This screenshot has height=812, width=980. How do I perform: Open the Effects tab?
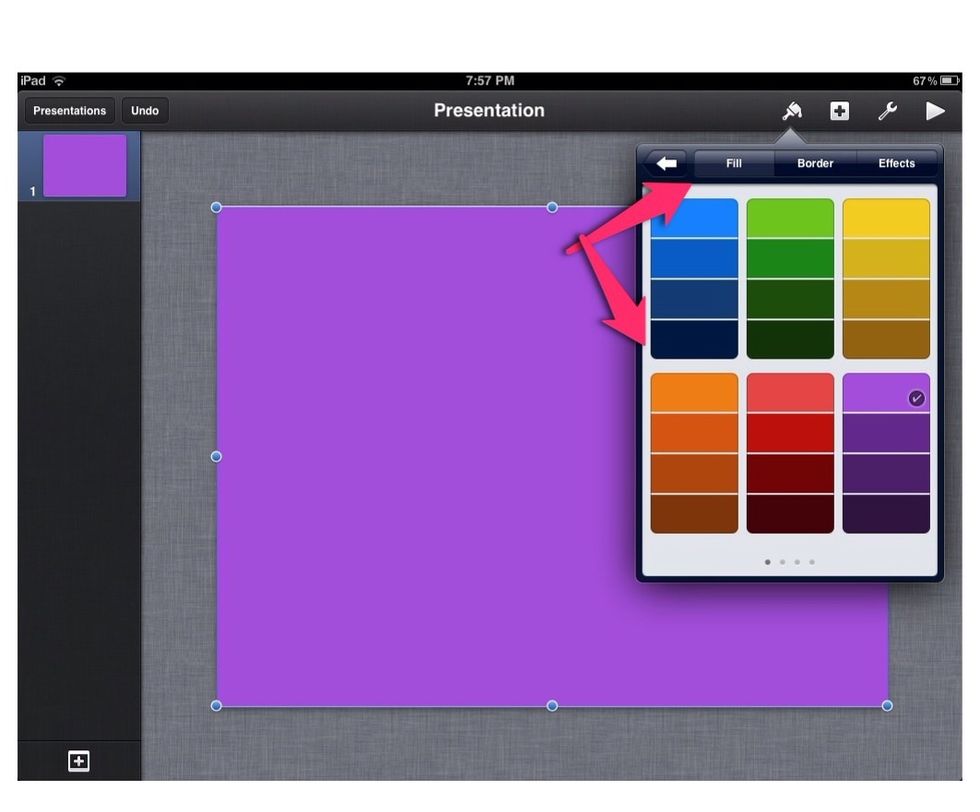click(x=896, y=163)
